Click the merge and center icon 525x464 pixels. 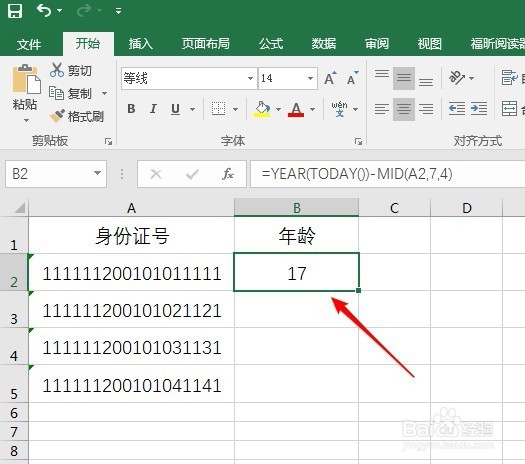tap(509, 109)
